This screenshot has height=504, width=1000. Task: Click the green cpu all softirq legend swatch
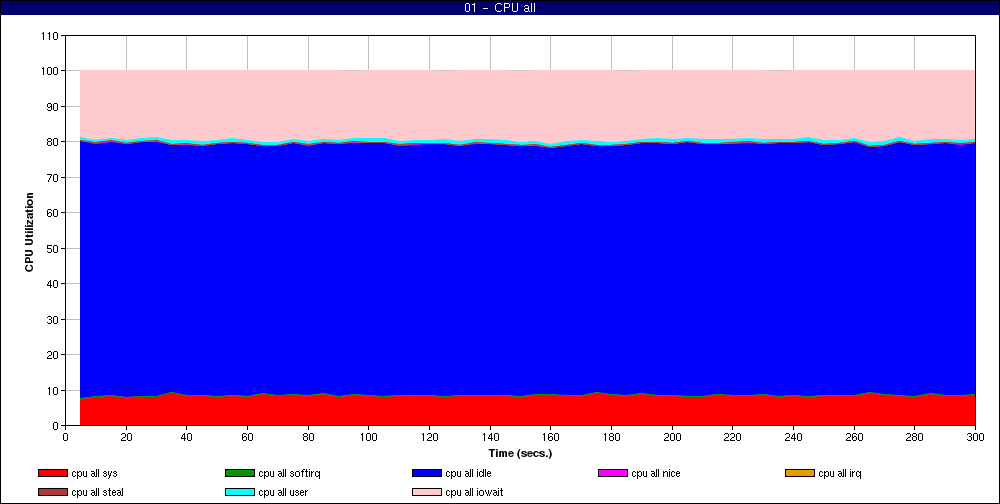click(240, 473)
